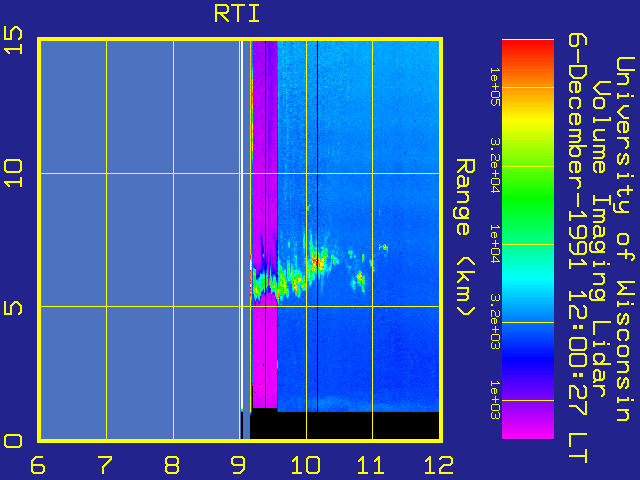Click the 6-December-1991 12:00:27 LT timestamp
The height and width of the screenshot is (480, 640).
click(578, 248)
